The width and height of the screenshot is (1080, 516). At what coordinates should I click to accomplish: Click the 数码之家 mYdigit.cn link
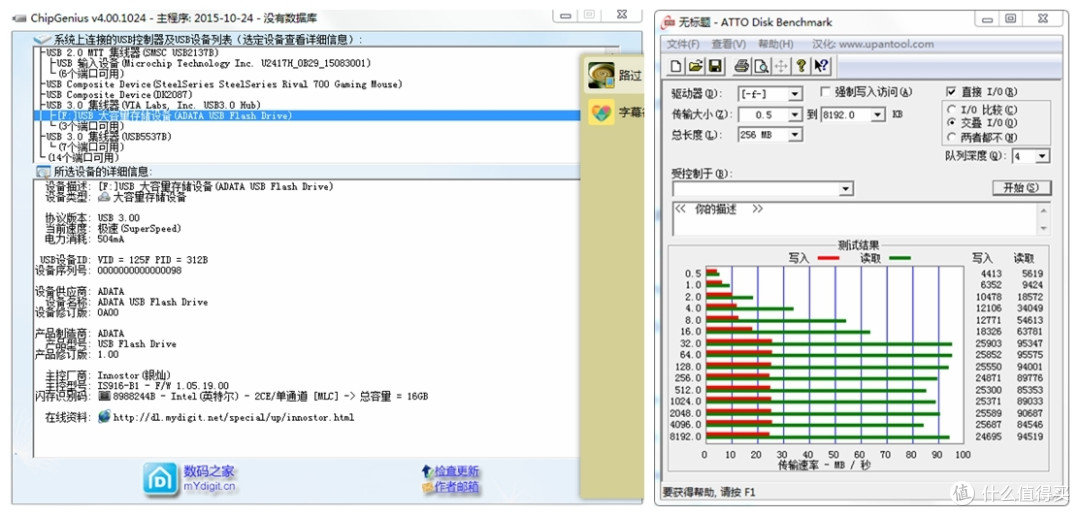click(209, 478)
